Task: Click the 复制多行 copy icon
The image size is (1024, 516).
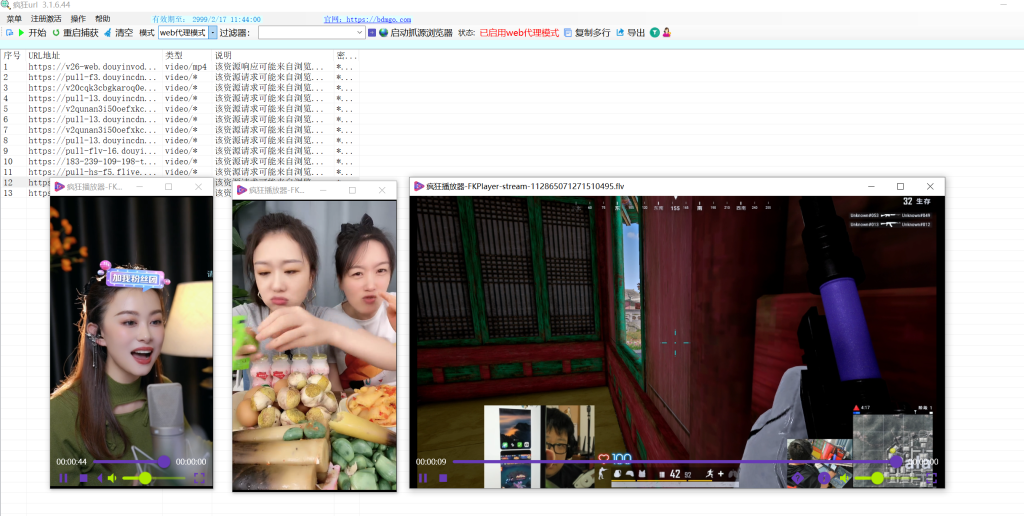Action: [568, 33]
